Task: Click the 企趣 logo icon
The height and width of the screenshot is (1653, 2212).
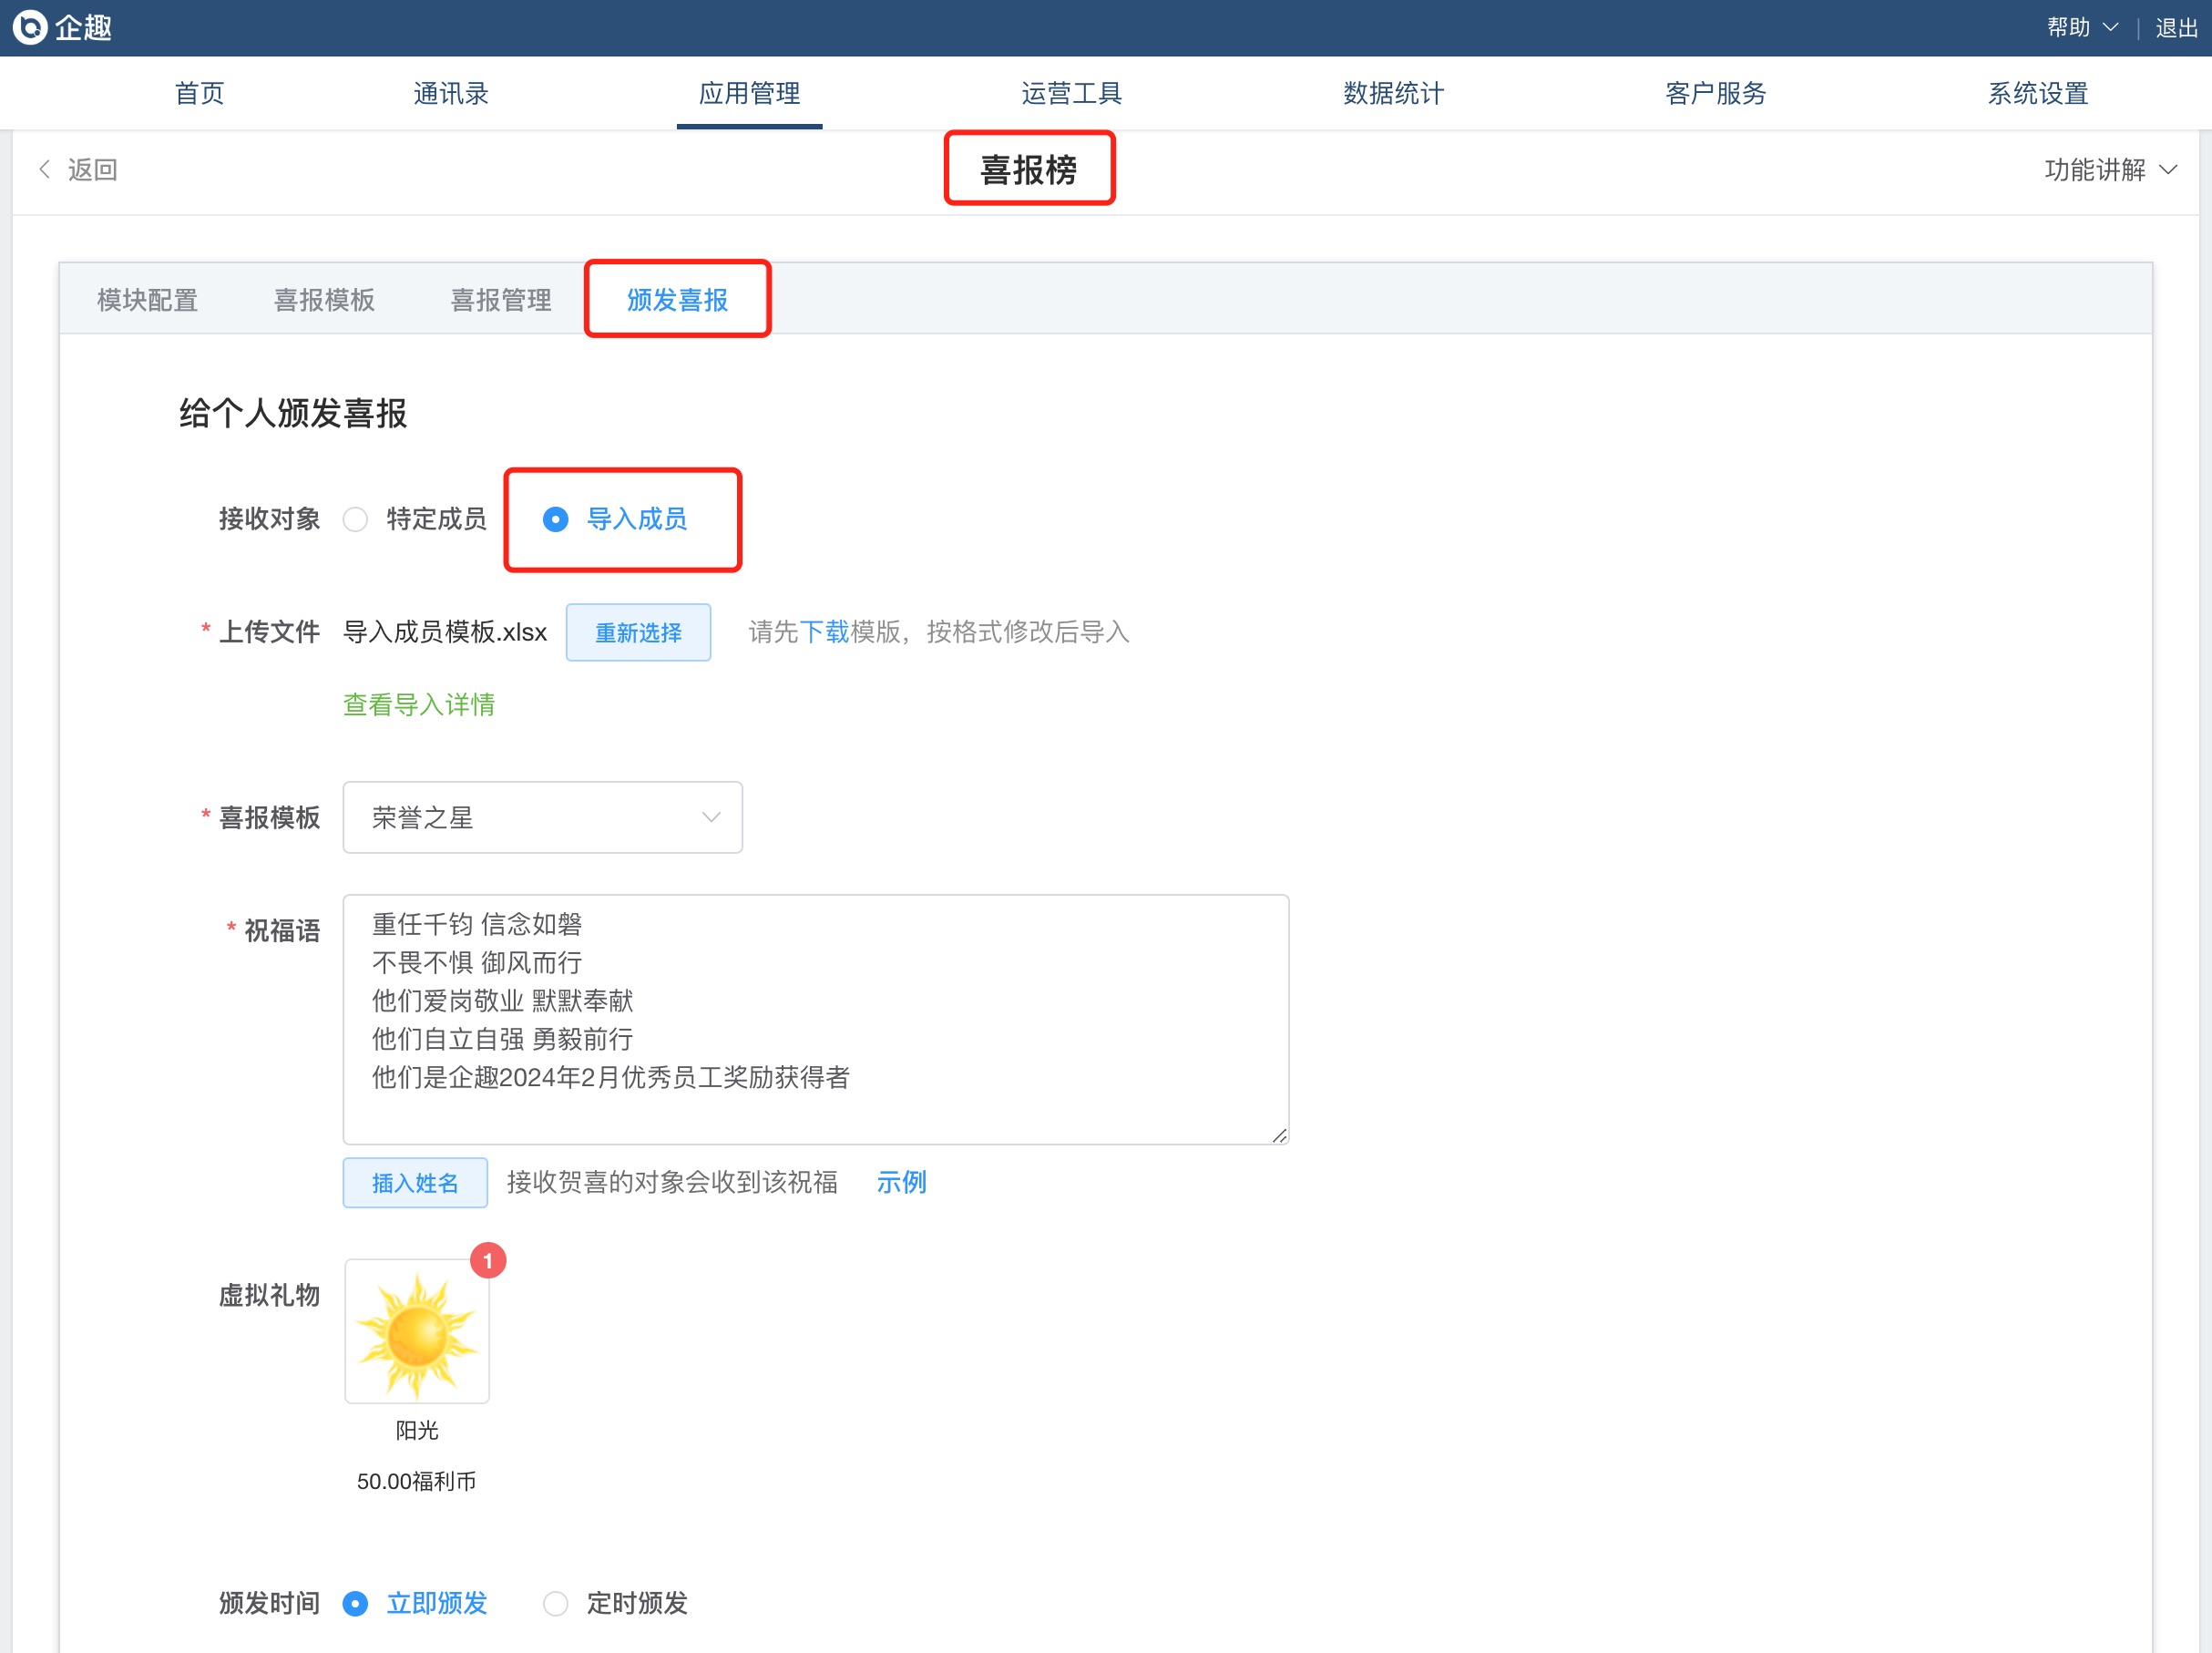Action: coord(30,27)
